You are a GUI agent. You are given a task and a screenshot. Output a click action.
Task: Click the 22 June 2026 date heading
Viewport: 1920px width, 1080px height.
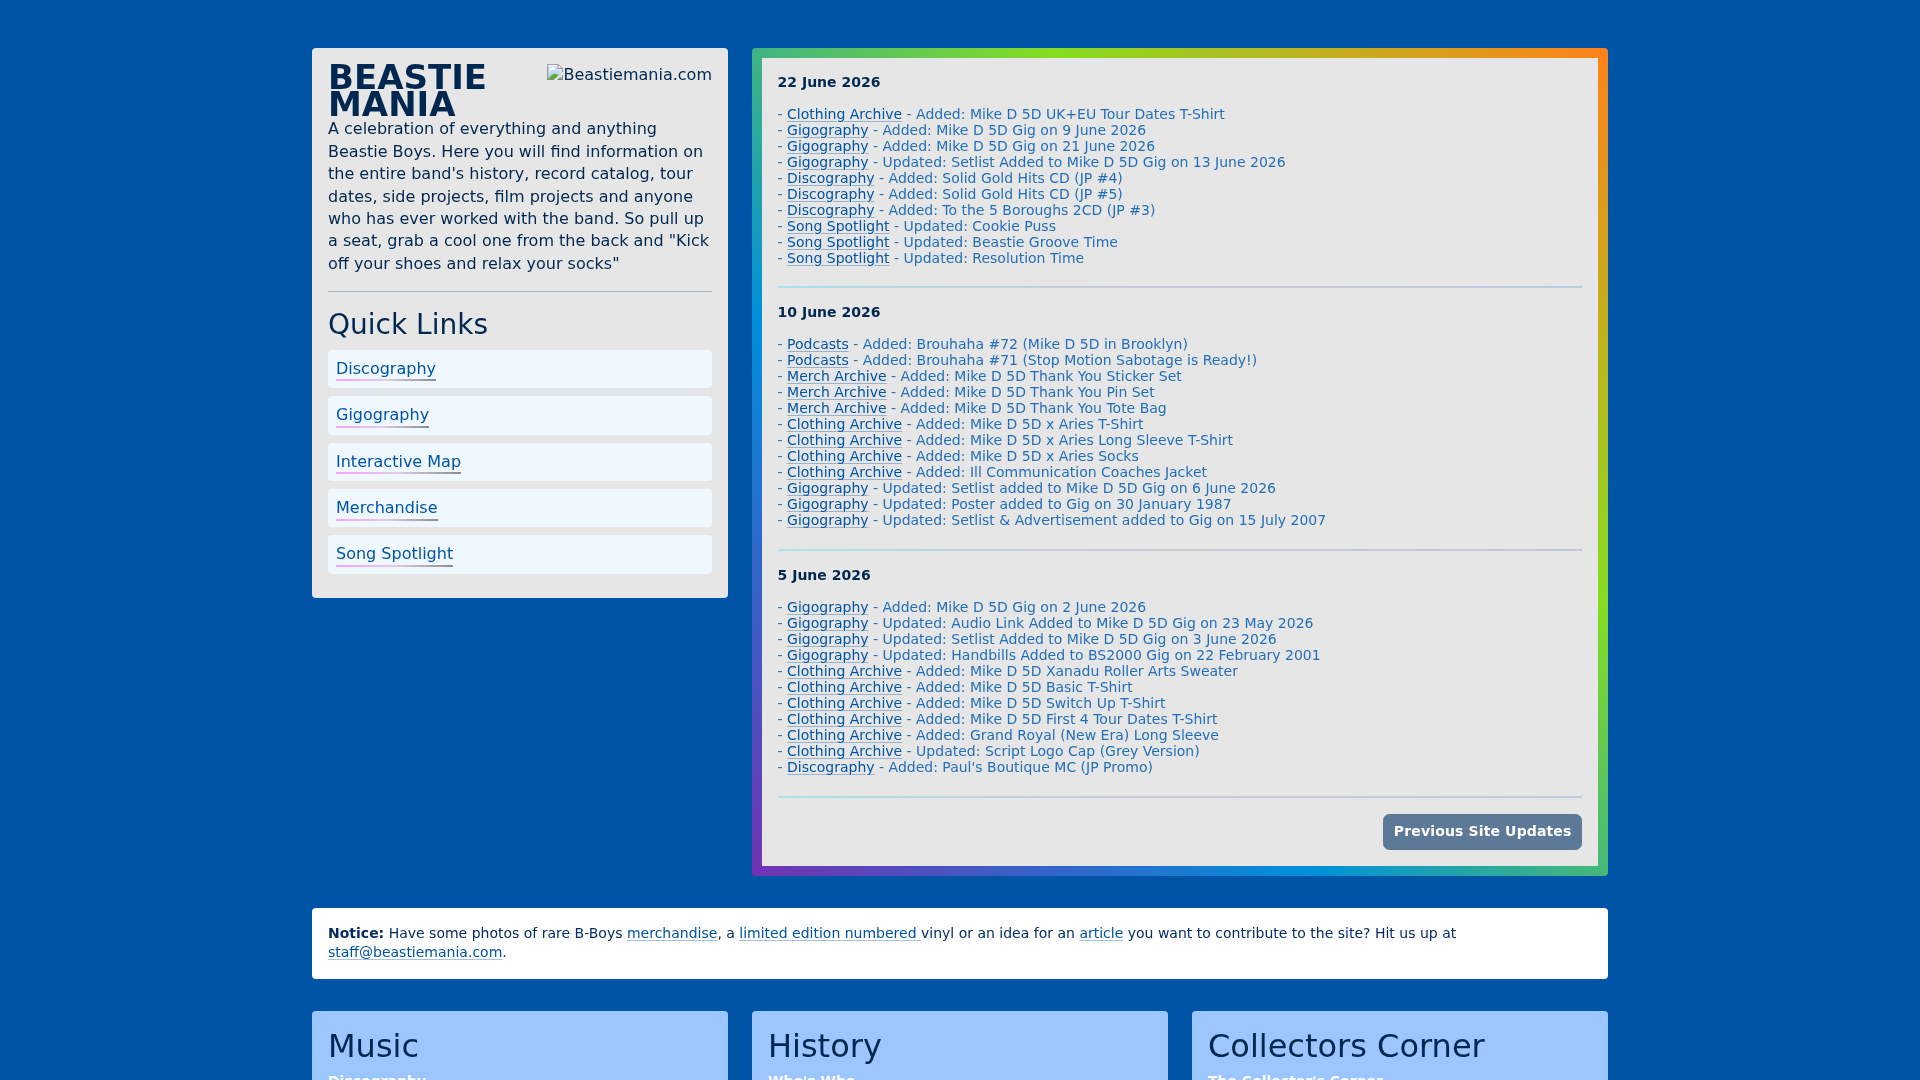[x=829, y=83]
